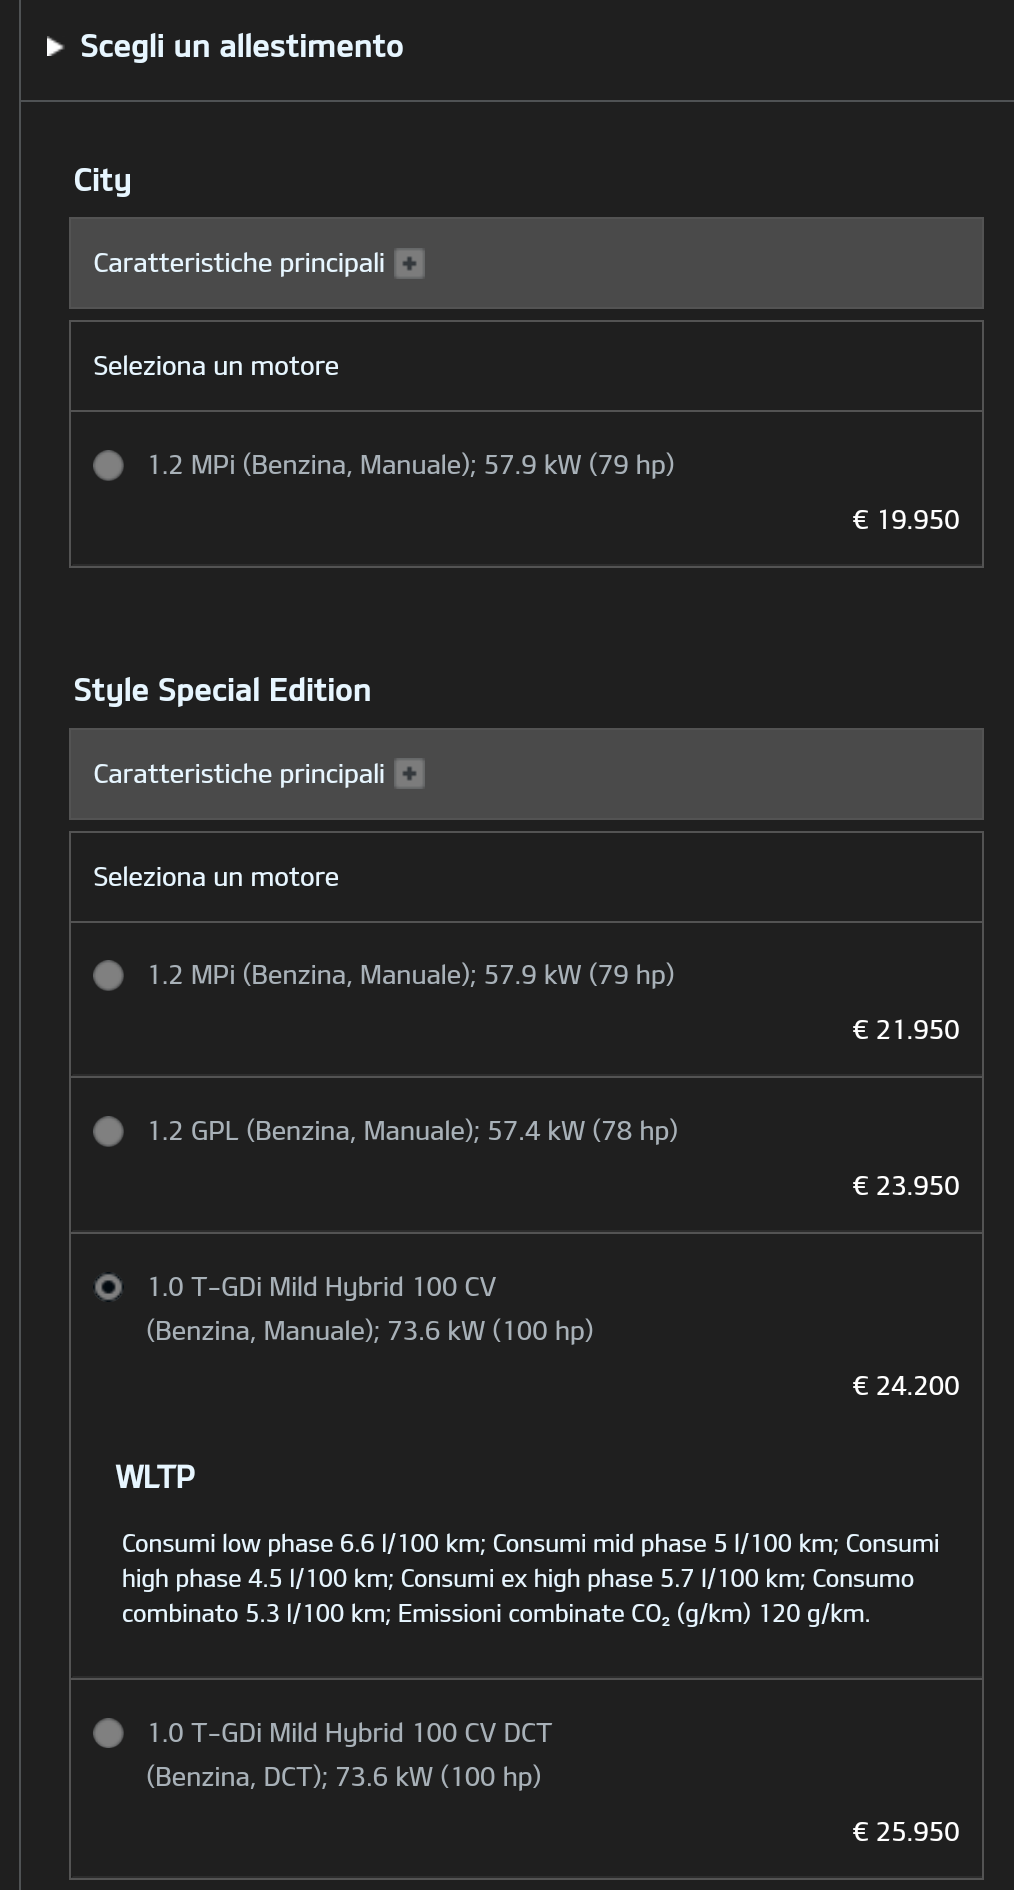Viewport: 1014px width, 1890px height.
Task: Click the WLTP consumption heading
Action: [155, 1477]
